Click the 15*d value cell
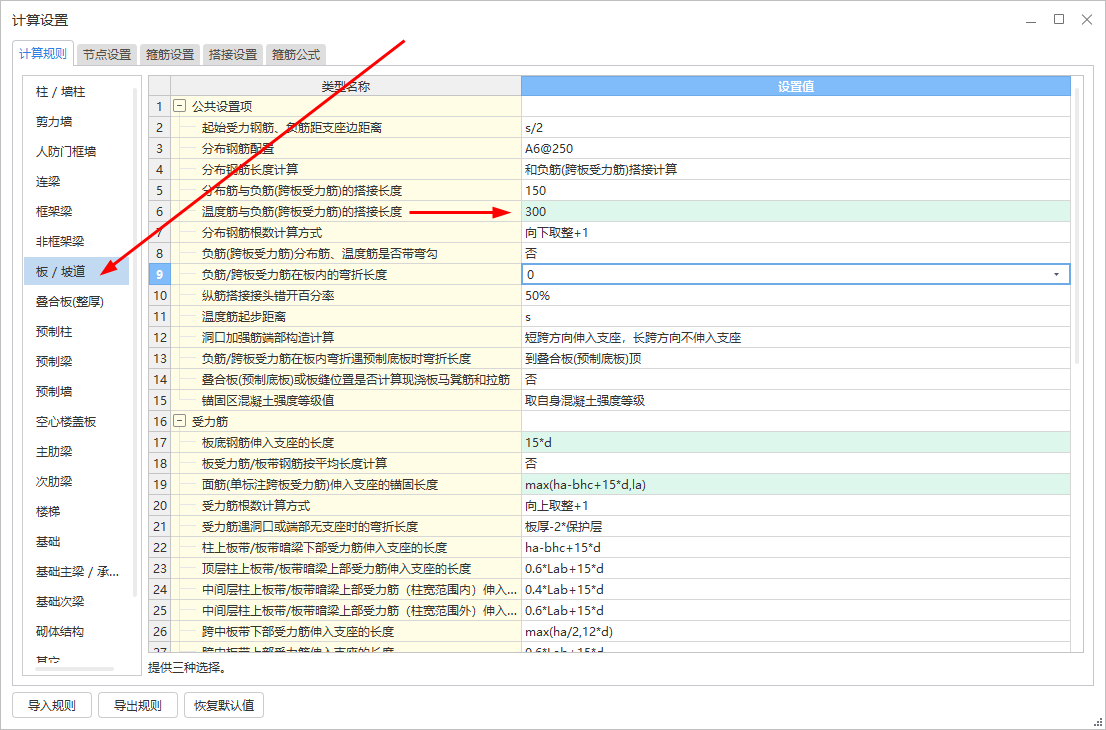Screen dimensions: 1106x730 [x=796, y=443]
